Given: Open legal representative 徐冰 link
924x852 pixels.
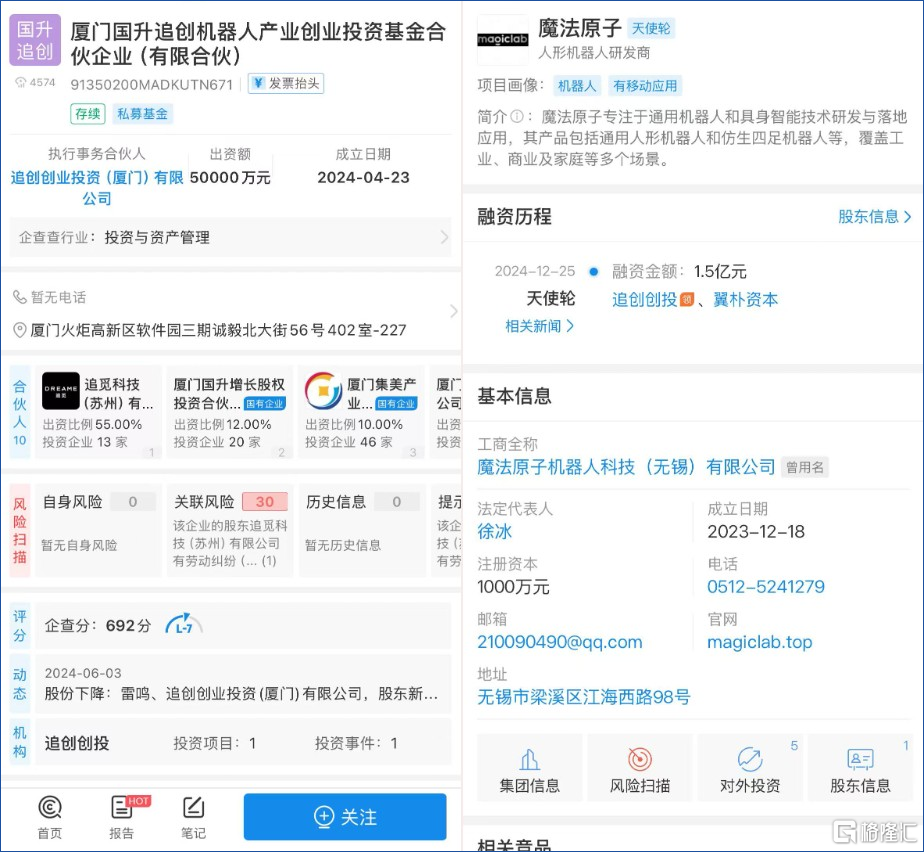Looking at the screenshot, I should [494, 531].
